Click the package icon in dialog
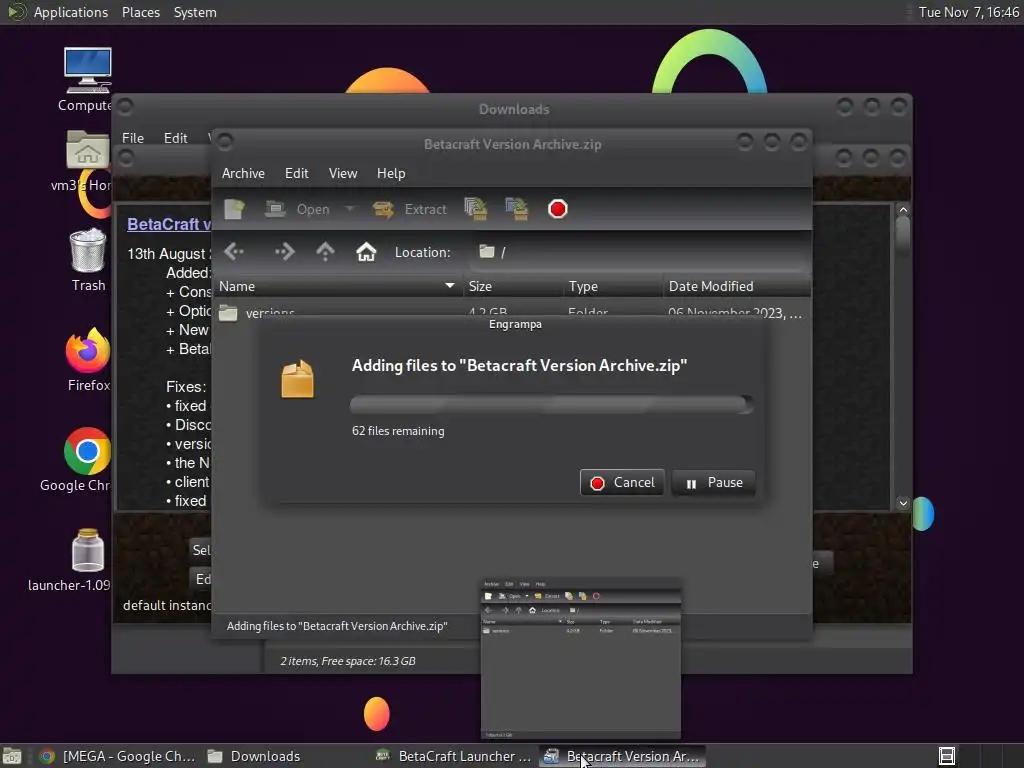 [x=297, y=379]
